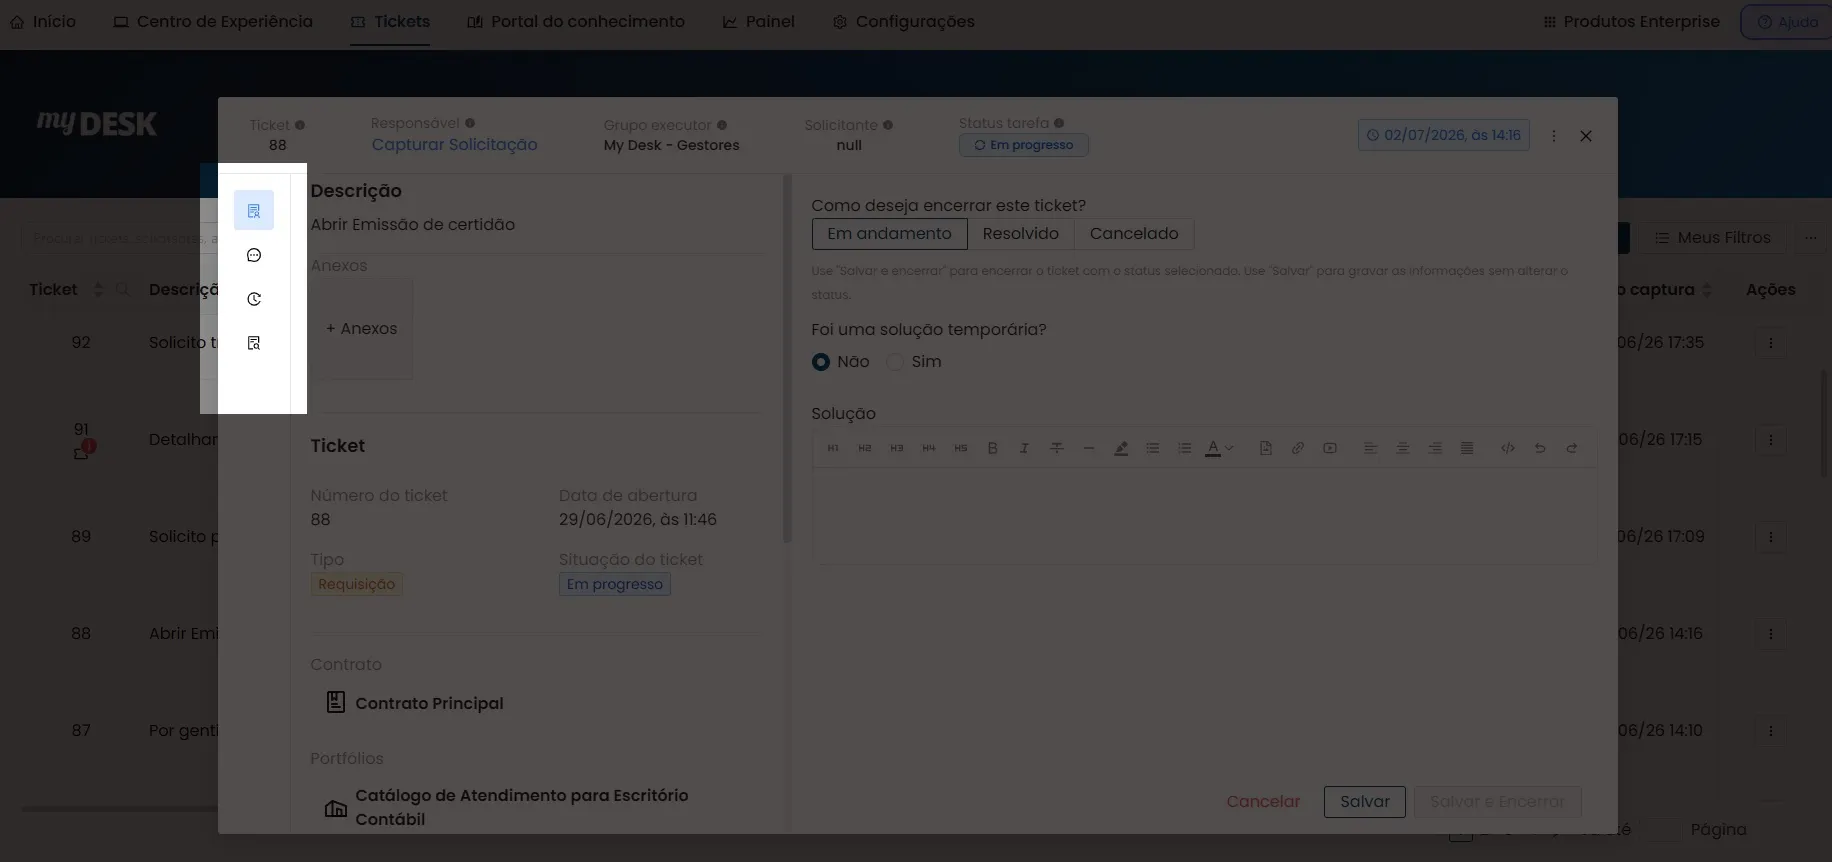Align solution text to the left
Viewport: 1832px width, 862px height.
(x=1371, y=448)
